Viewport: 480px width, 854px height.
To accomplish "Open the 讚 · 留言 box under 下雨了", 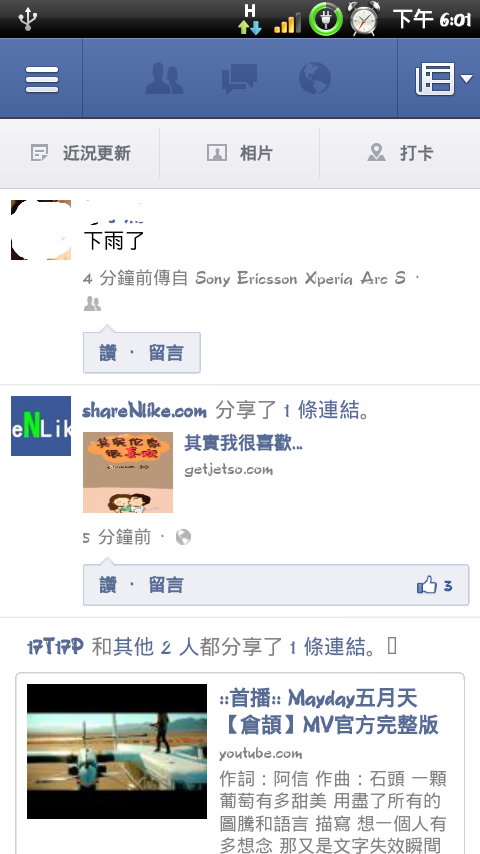I will pos(142,353).
